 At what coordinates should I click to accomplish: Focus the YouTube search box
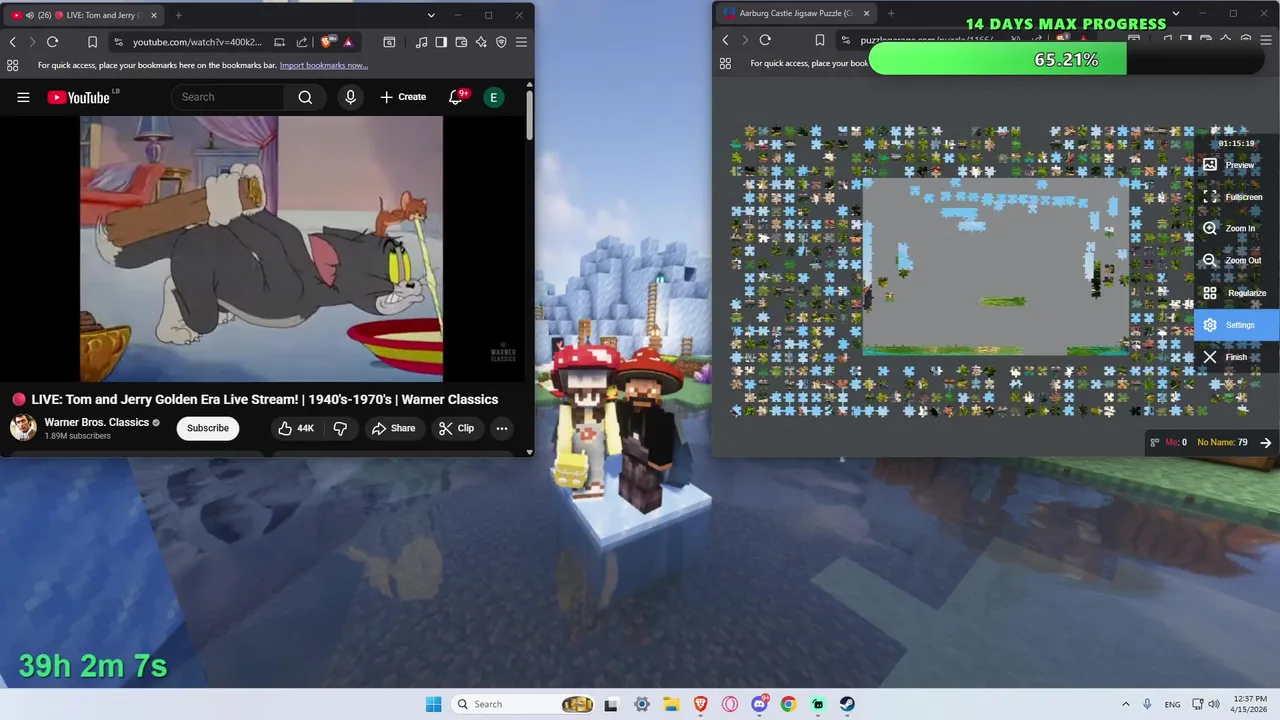click(x=228, y=97)
